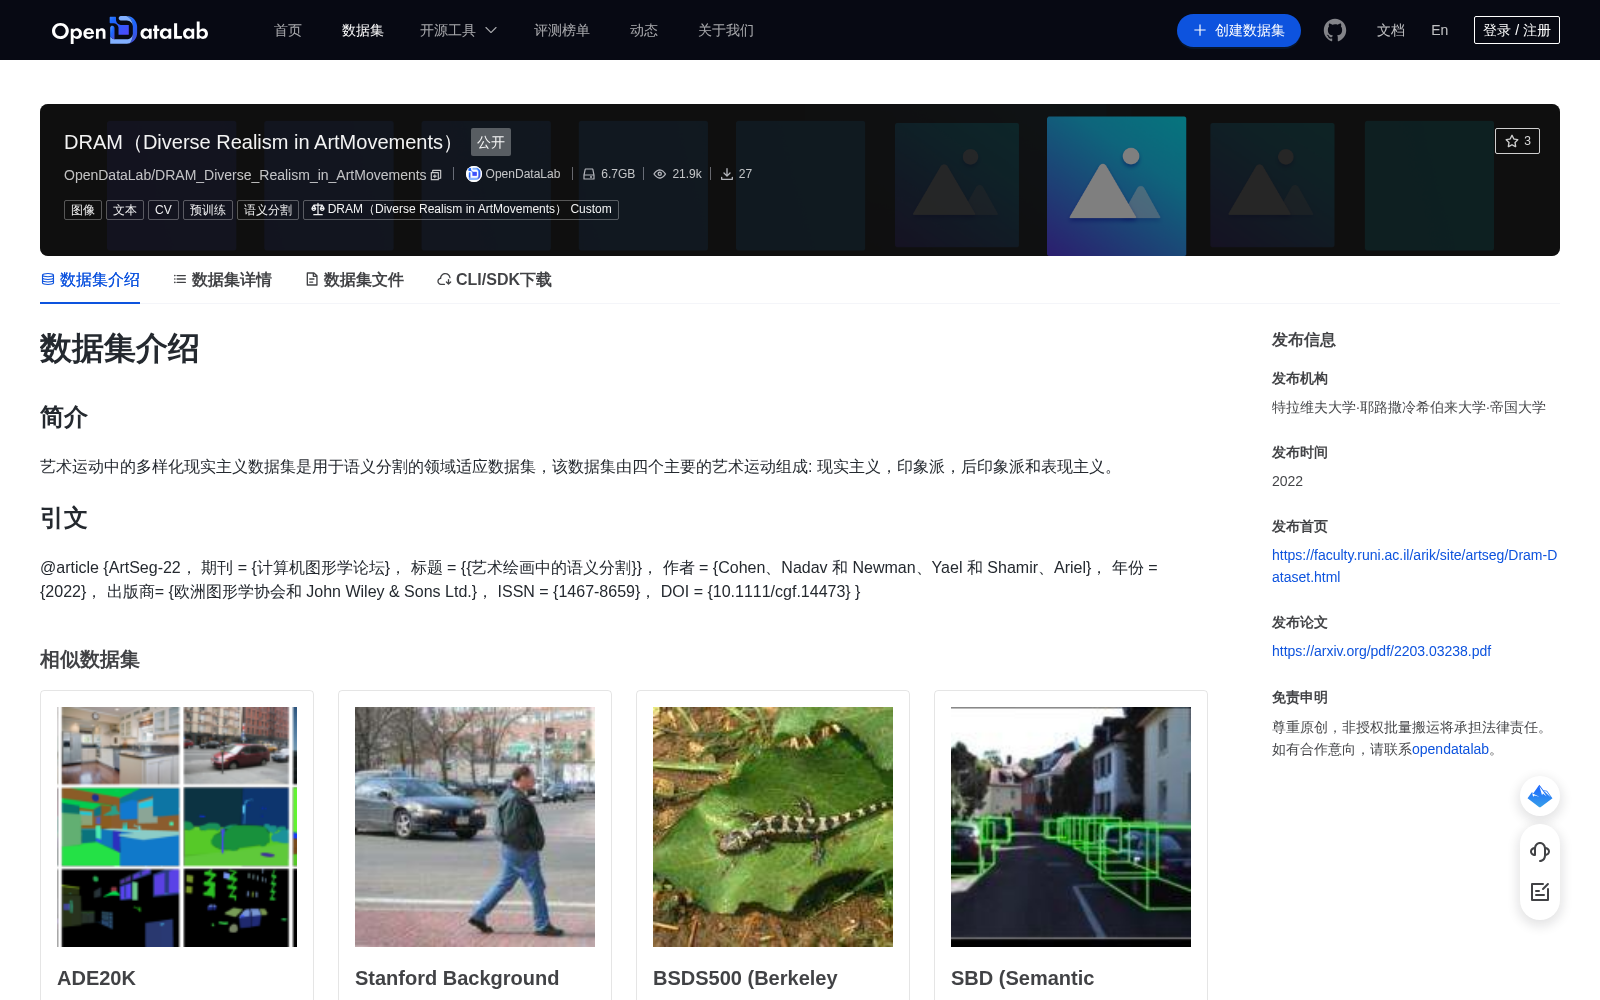
Task: Open the 数据集 nav item
Action: (363, 30)
